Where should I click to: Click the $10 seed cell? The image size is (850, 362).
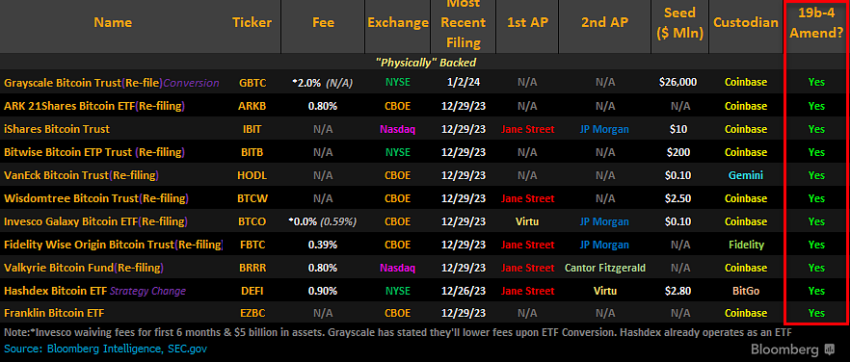[x=679, y=129]
